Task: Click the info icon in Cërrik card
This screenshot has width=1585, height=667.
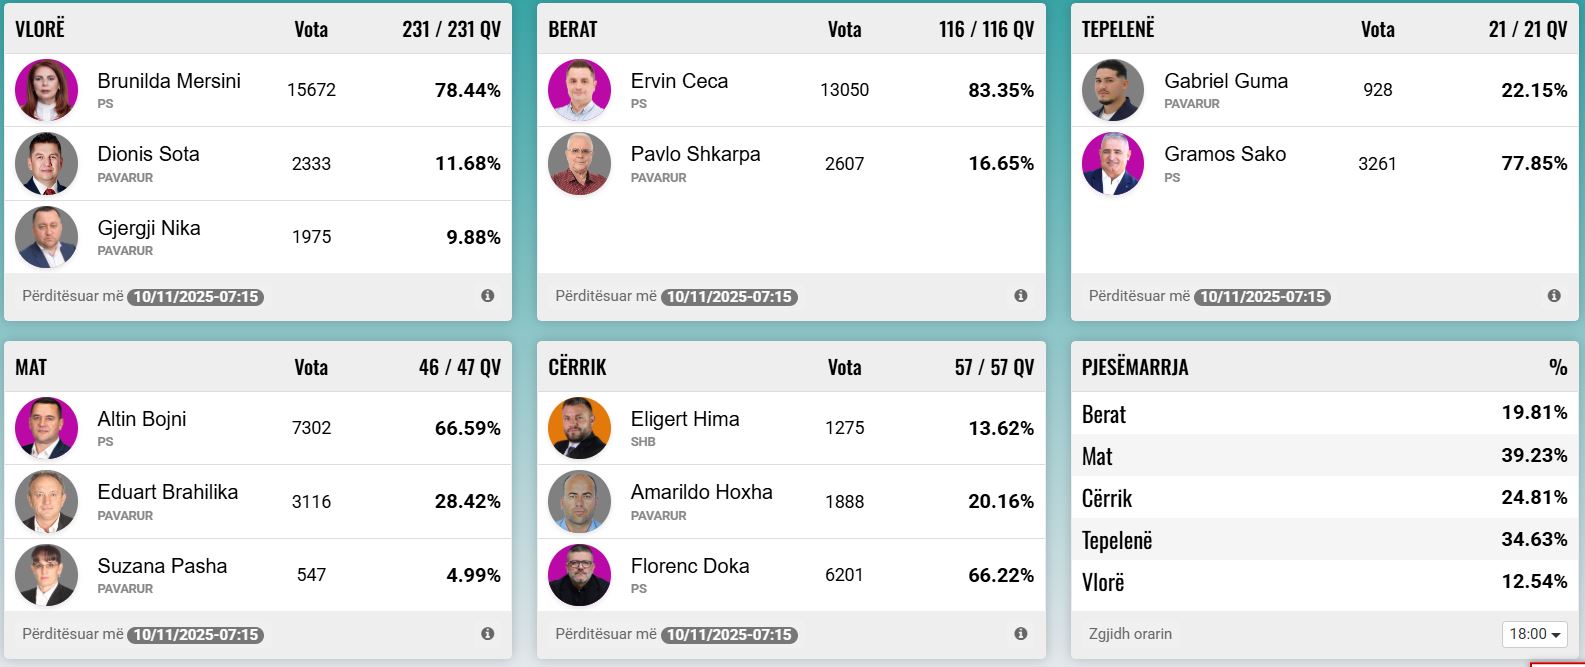Action: pyautogui.click(x=1021, y=634)
